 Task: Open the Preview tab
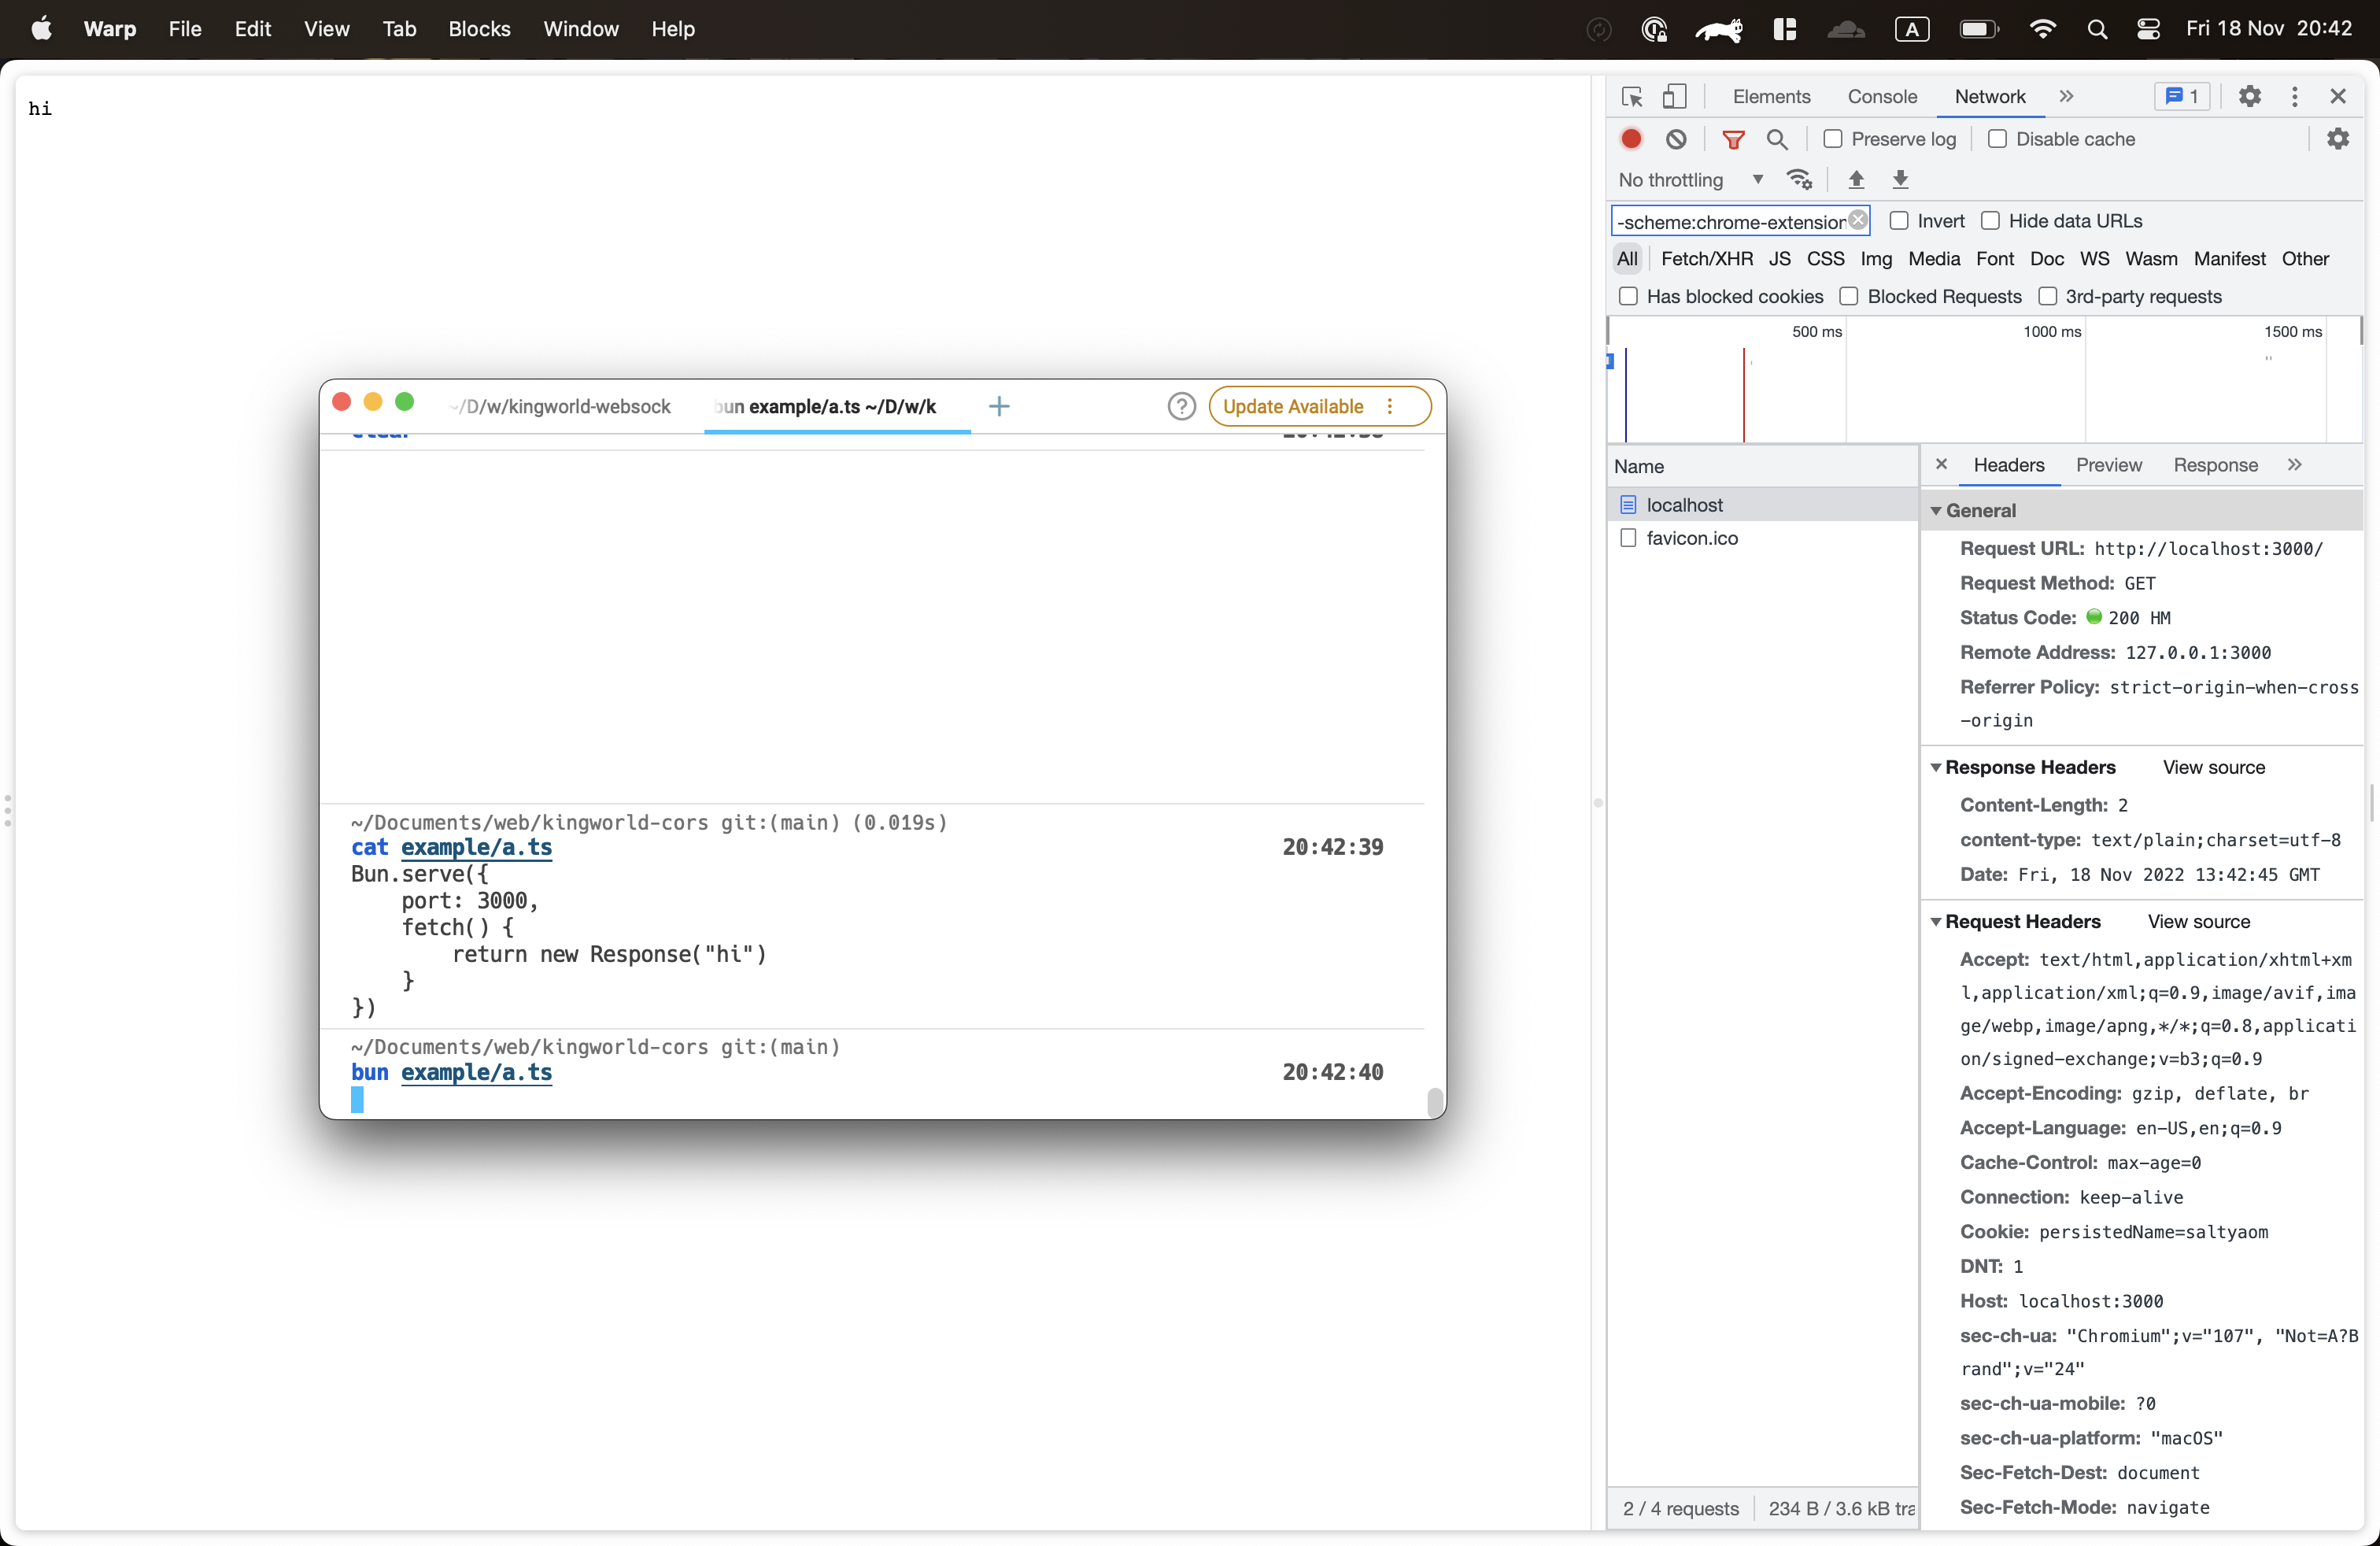pyautogui.click(x=2108, y=465)
